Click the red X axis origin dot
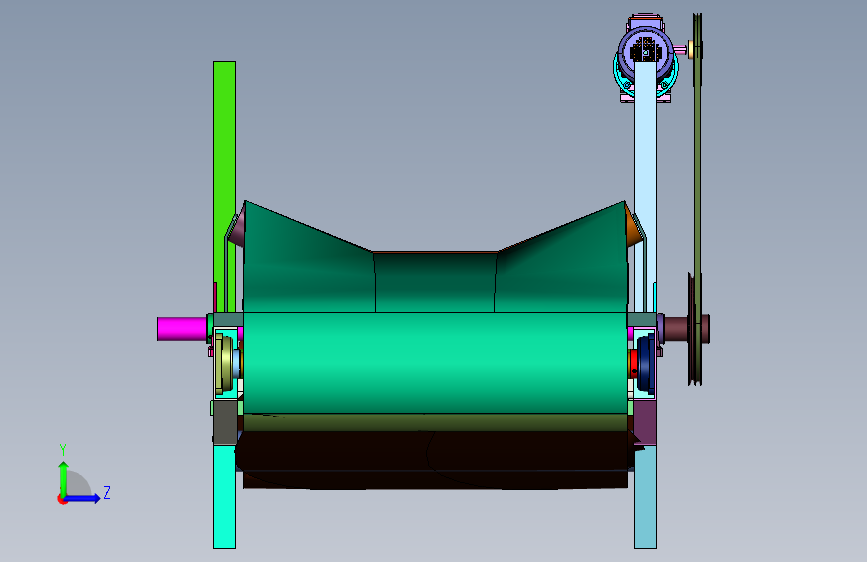This screenshot has width=867, height=562. click(x=62, y=499)
